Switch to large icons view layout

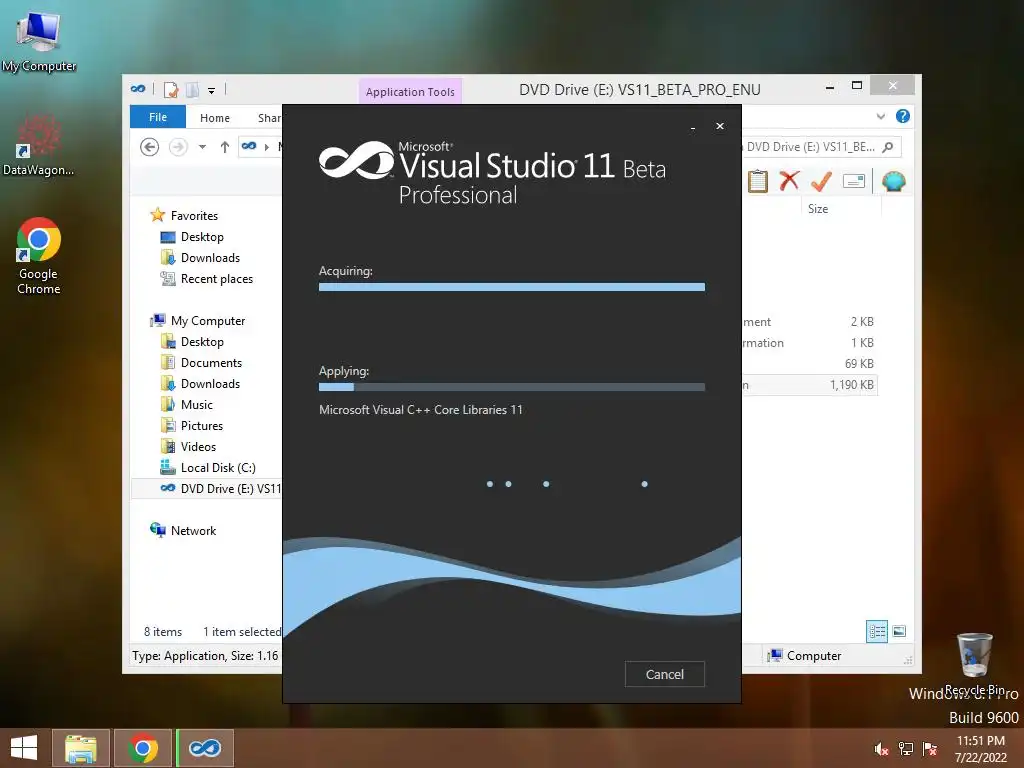click(899, 631)
